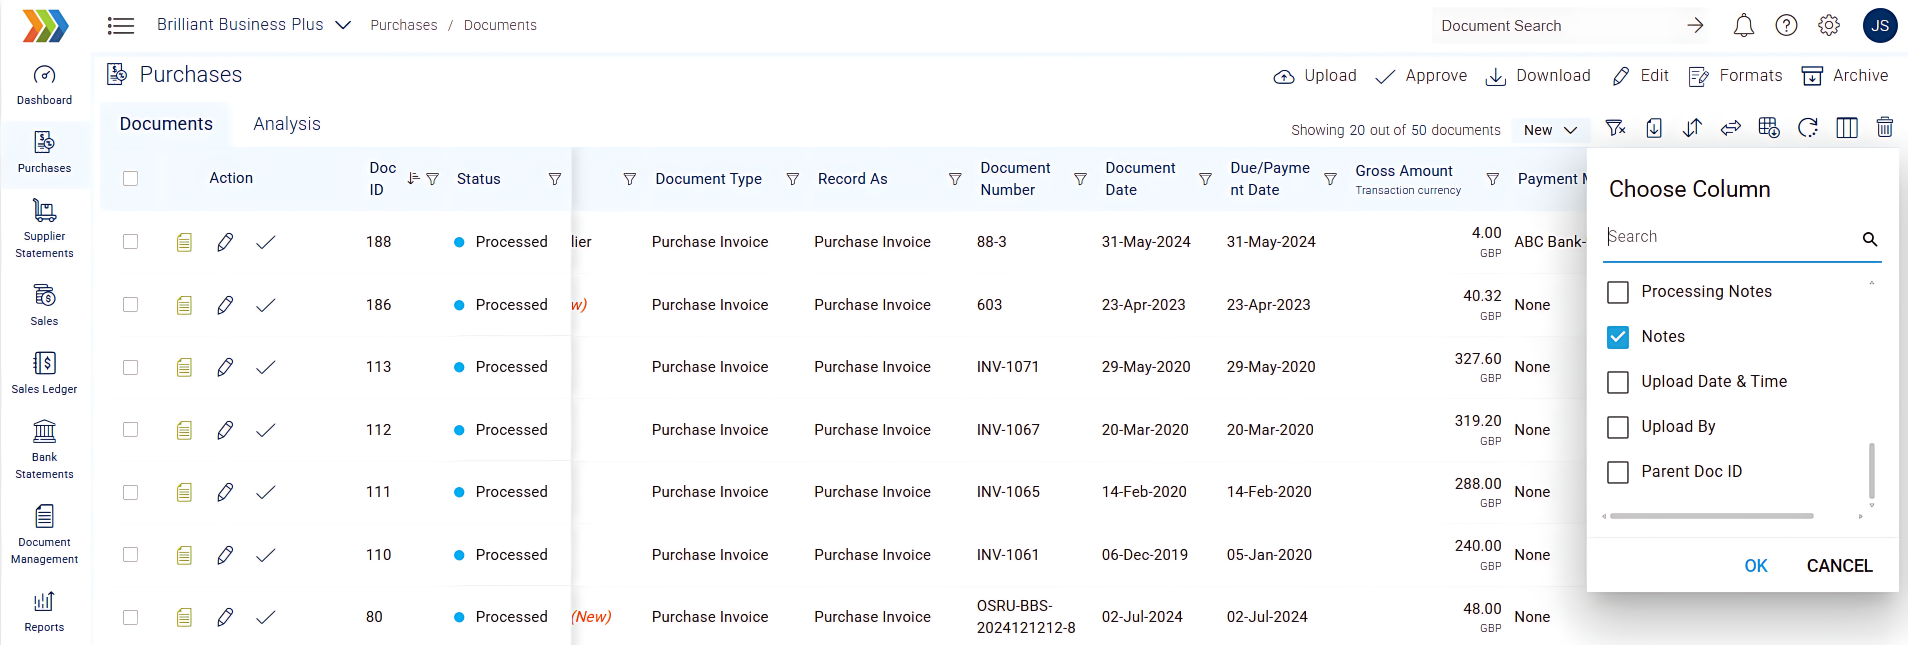
Task: View document icon for Doc 188
Action: 184,242
